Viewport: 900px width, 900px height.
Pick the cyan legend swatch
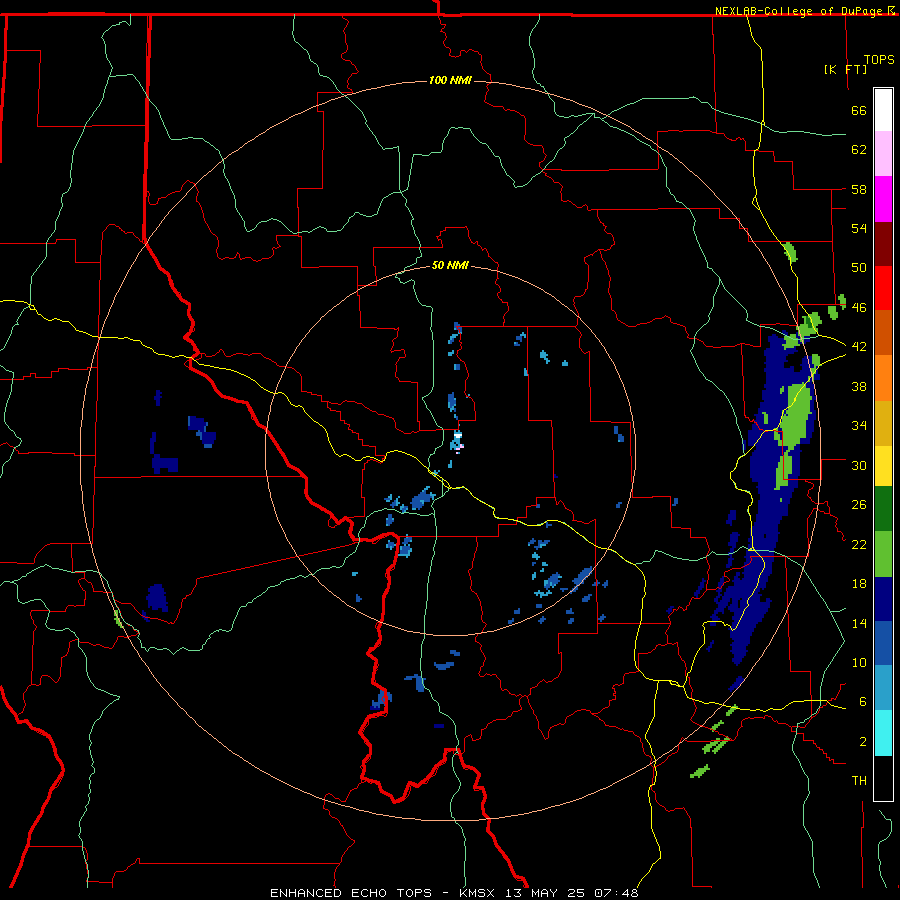pos(883,733)
